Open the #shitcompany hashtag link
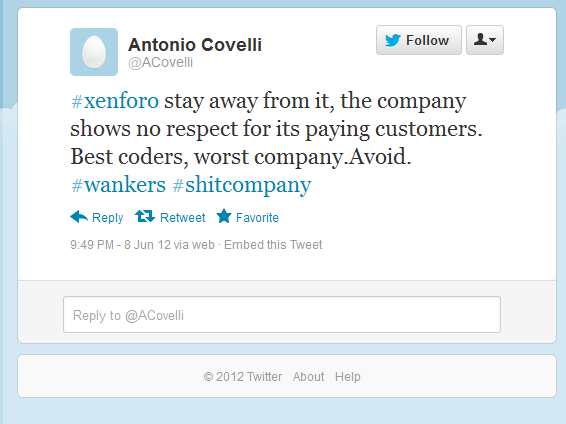This screenshot has height=424, width=566. (242, 185)
